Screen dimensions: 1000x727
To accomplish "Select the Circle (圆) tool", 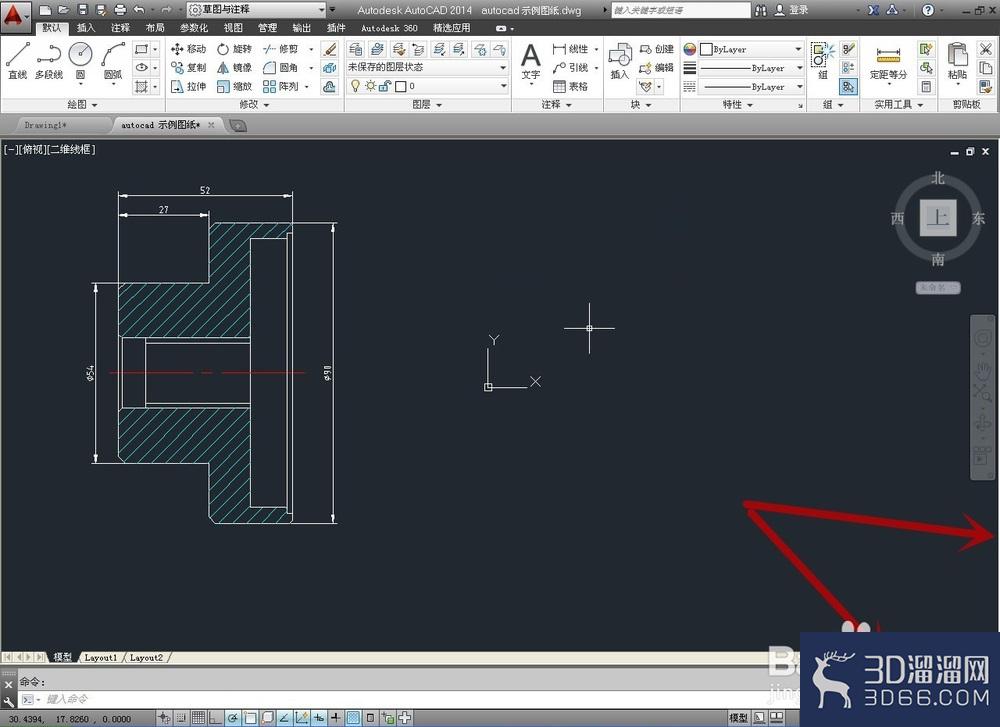I will (x=80, y=61).
